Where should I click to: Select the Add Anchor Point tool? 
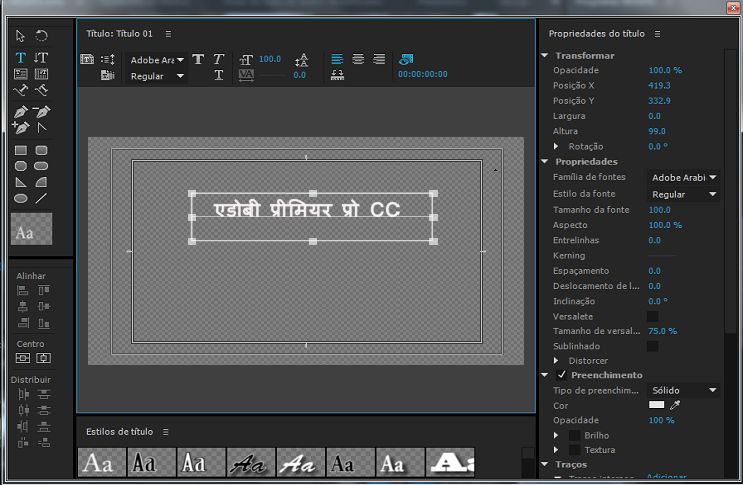click(x=21, y=127)
